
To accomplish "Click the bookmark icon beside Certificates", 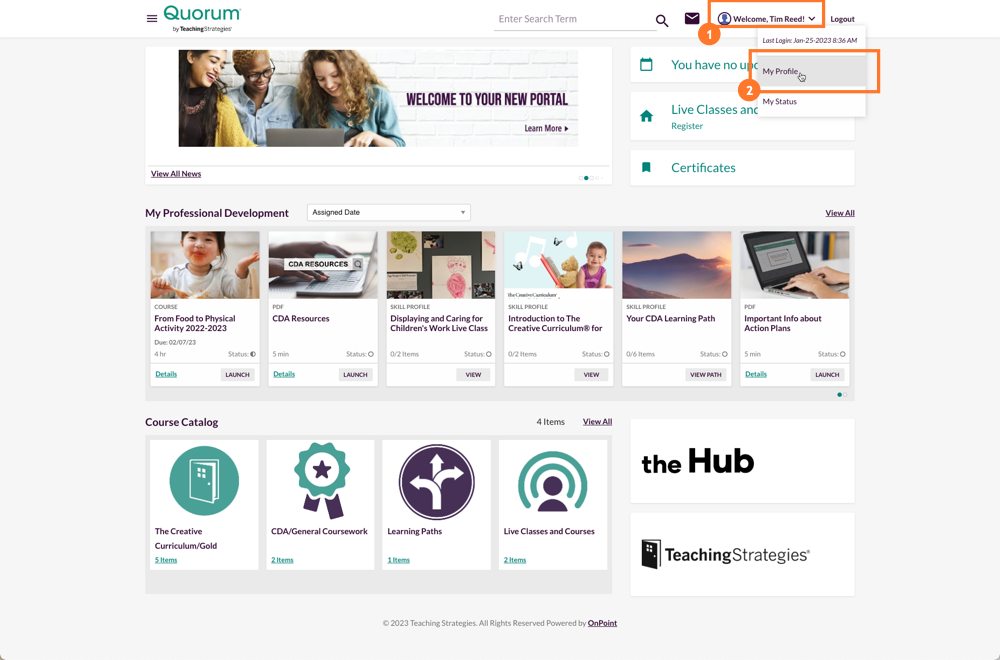I will [646, 168].
